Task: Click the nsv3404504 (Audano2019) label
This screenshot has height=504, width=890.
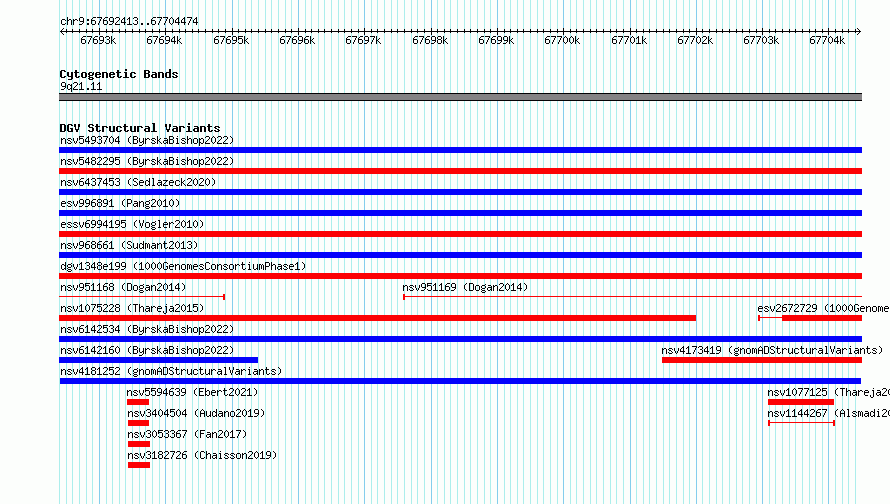Action: tap(196, 413)
